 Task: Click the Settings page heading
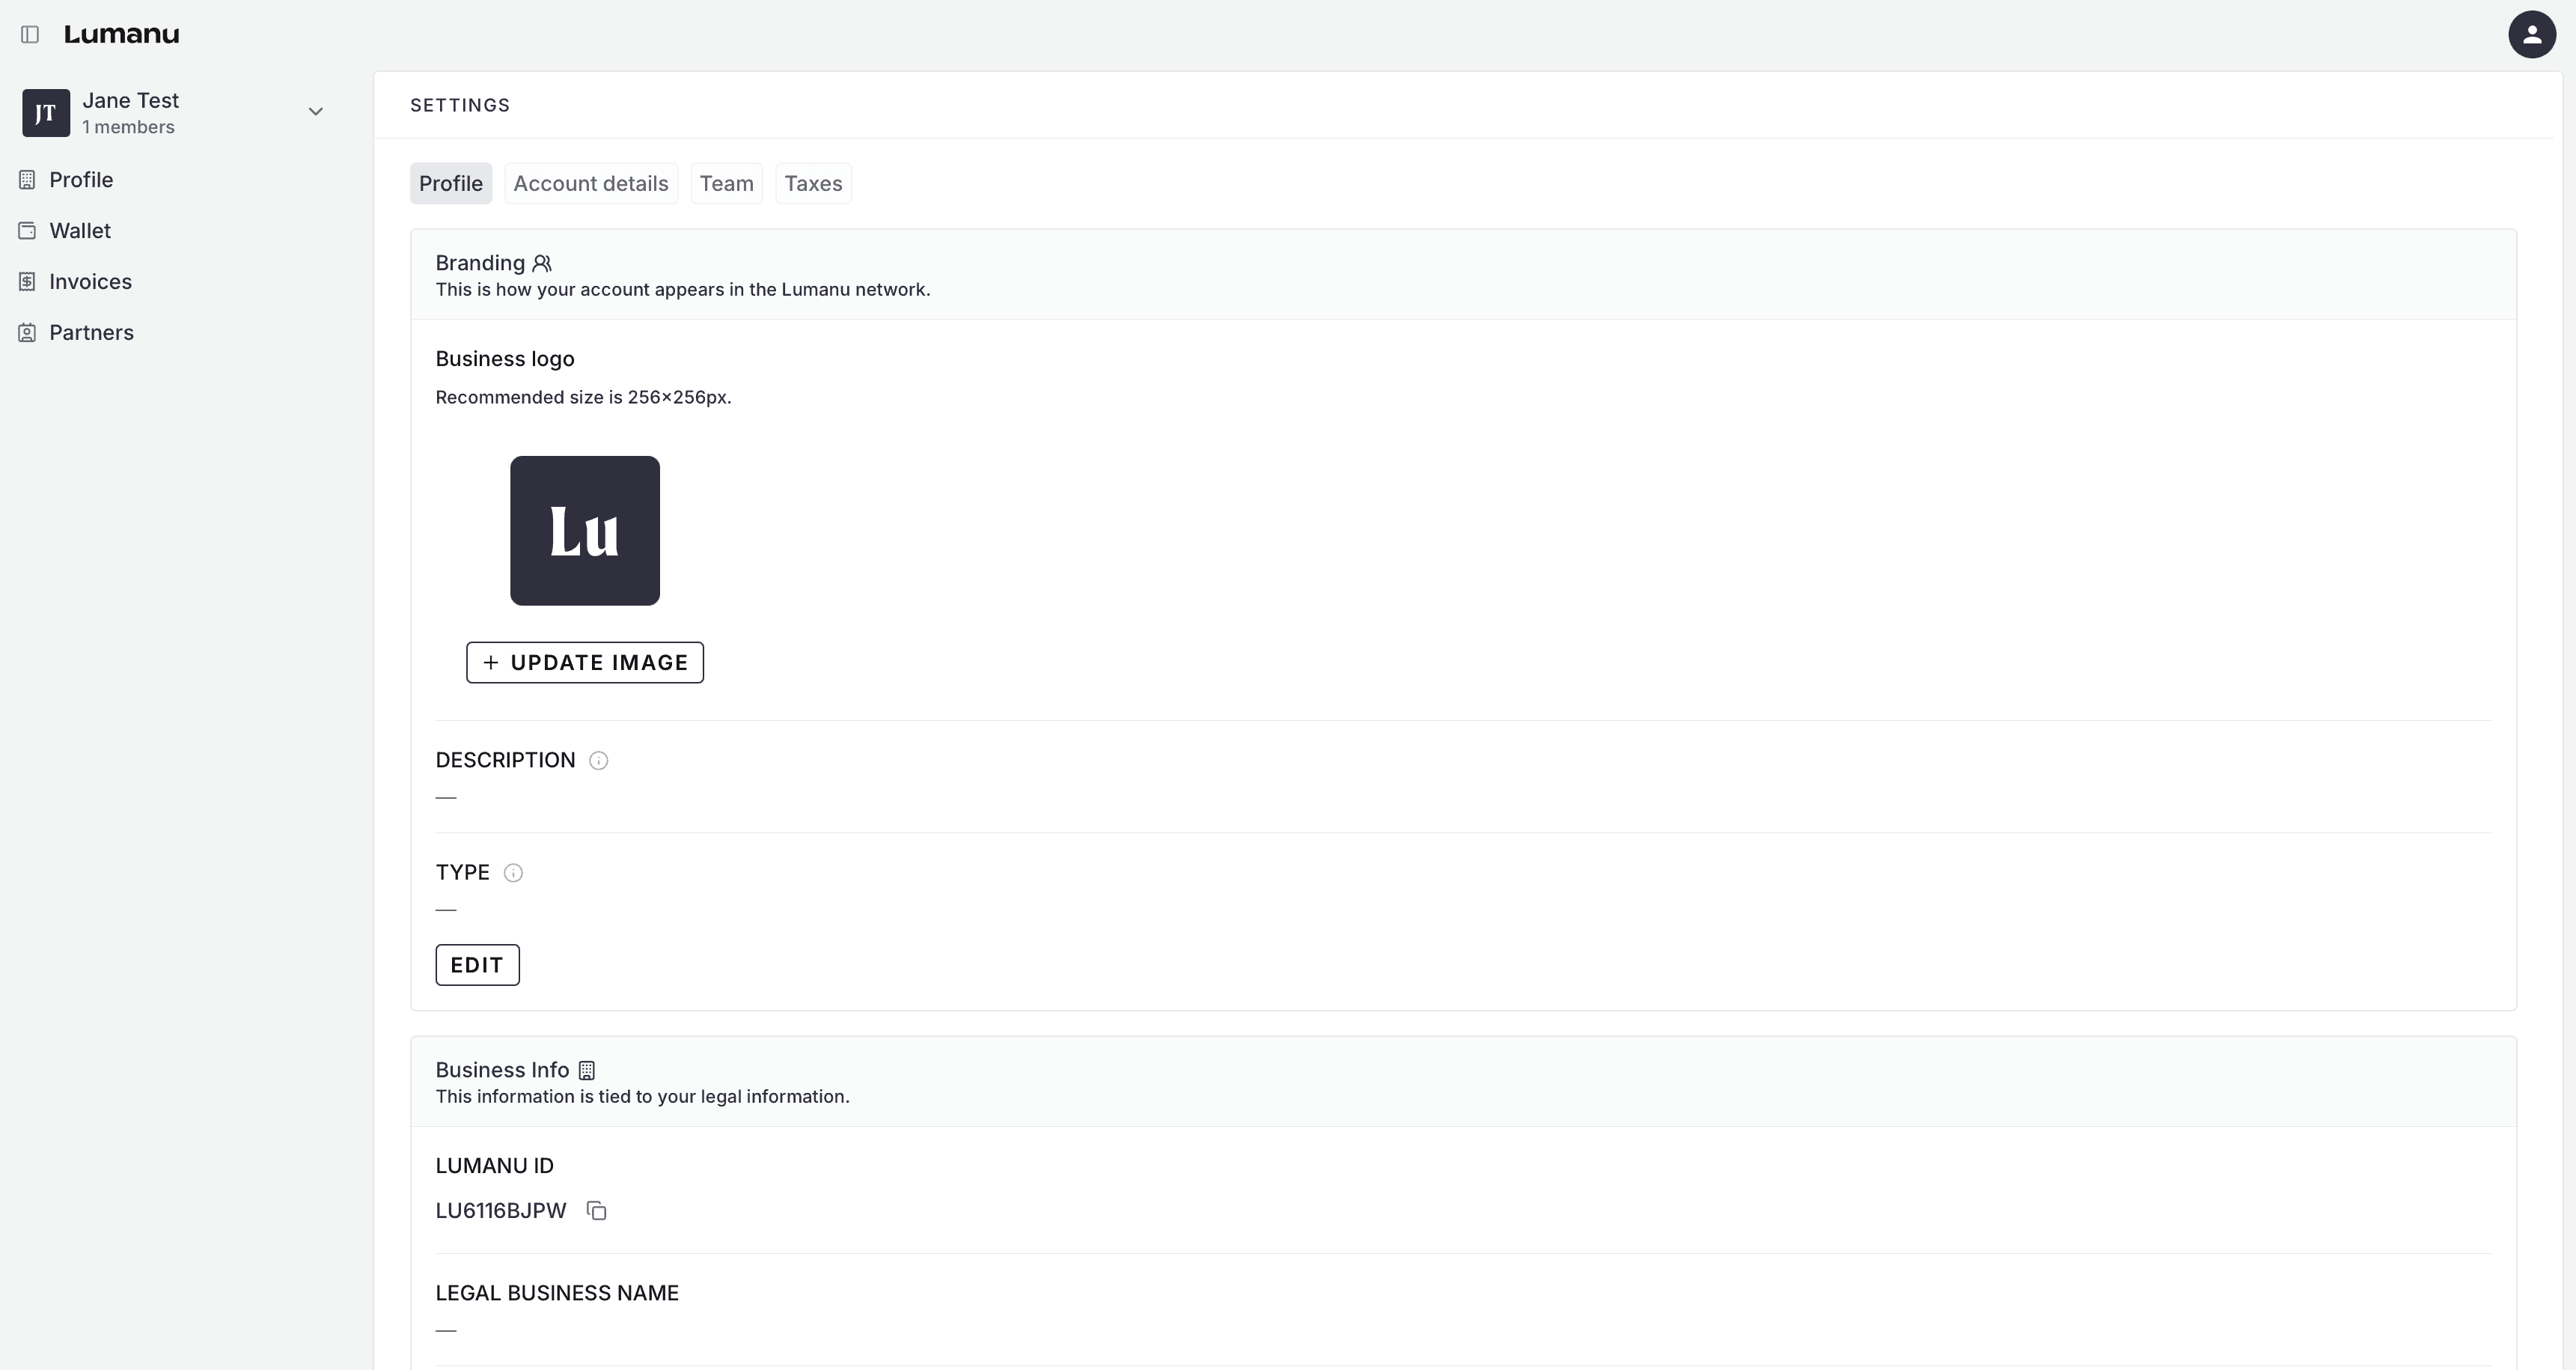(460, 106)
